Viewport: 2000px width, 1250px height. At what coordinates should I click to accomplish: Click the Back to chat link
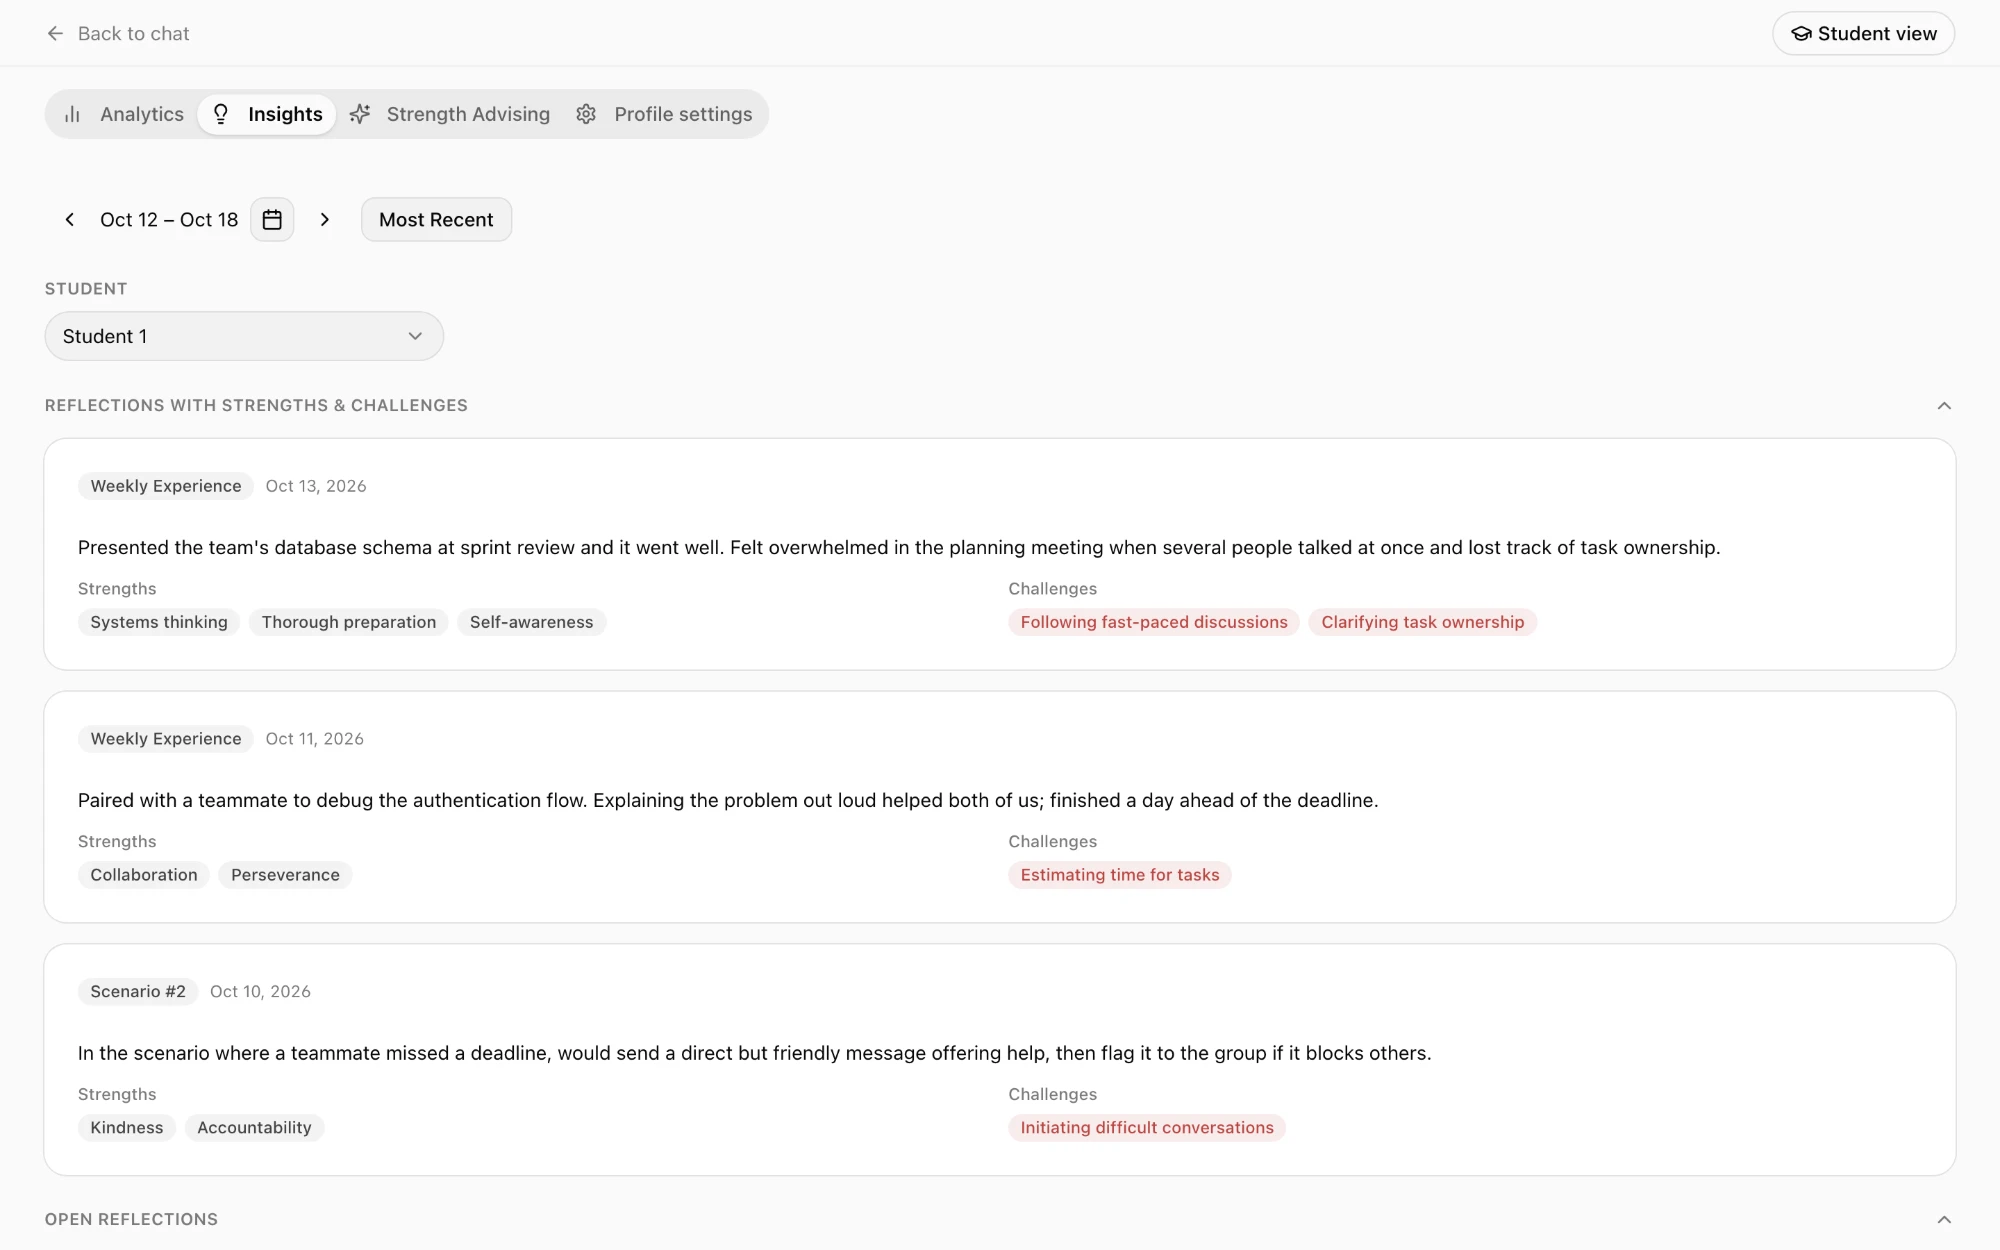(x=118, y=34)
